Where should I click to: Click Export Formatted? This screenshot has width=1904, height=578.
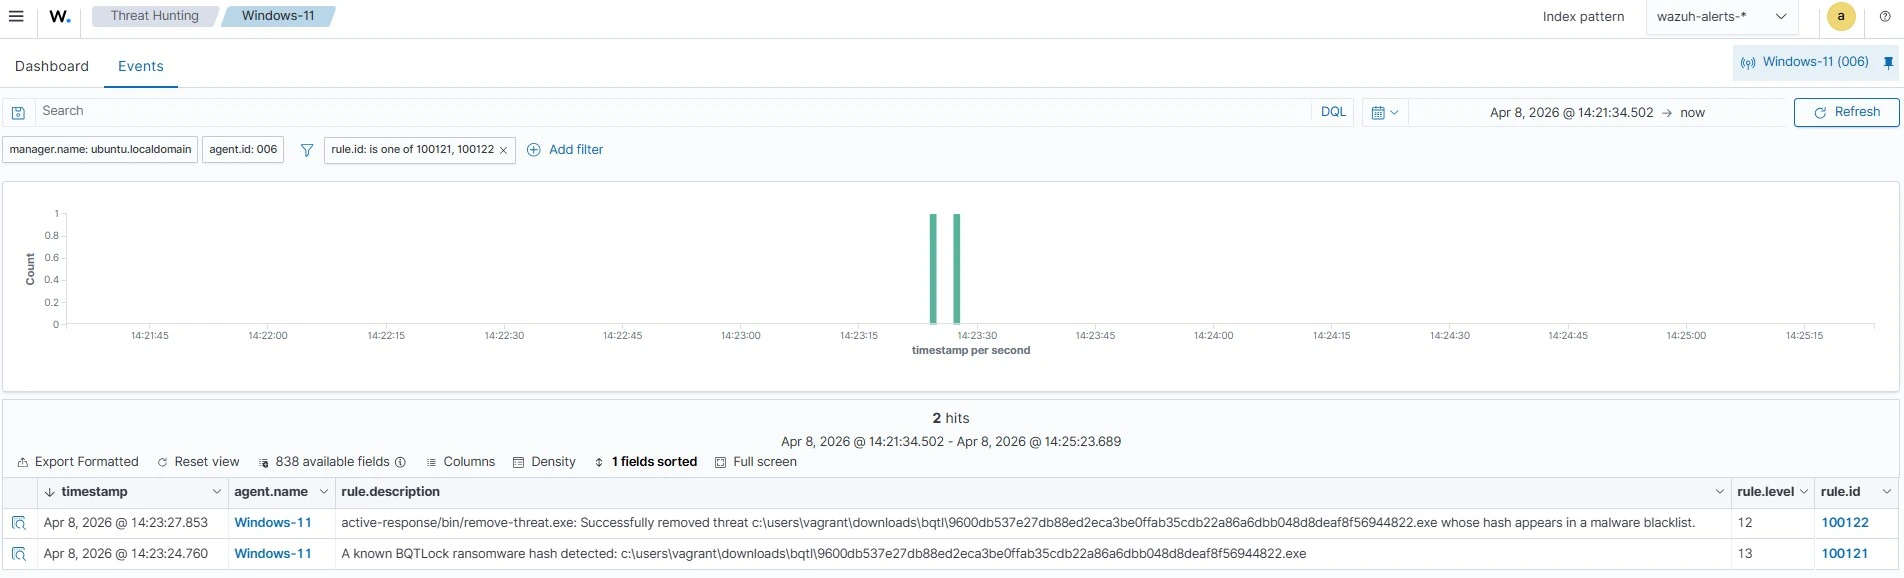78,462
